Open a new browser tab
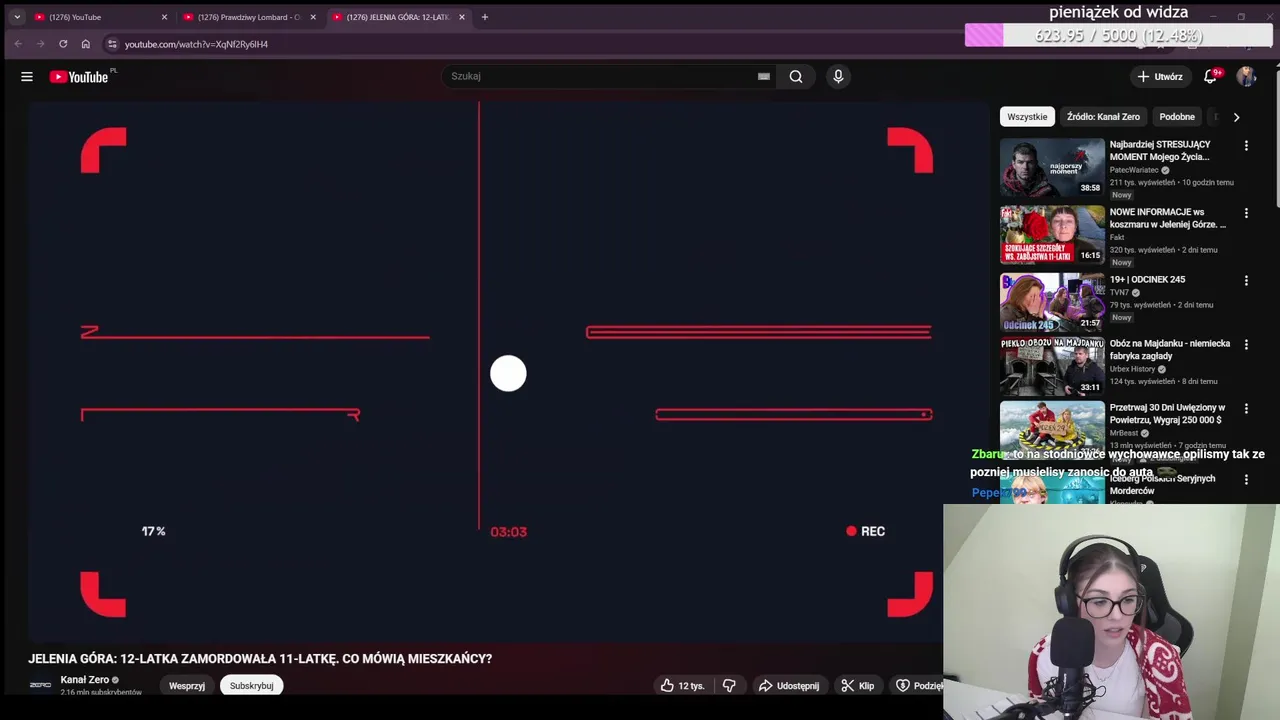 [x=485, y=17]
